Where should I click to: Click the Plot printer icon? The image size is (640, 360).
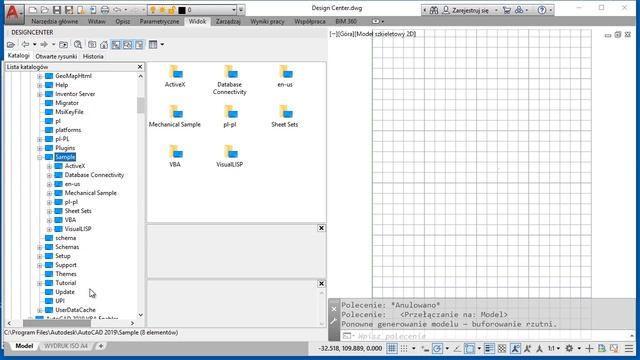click(x=105, y=10)
